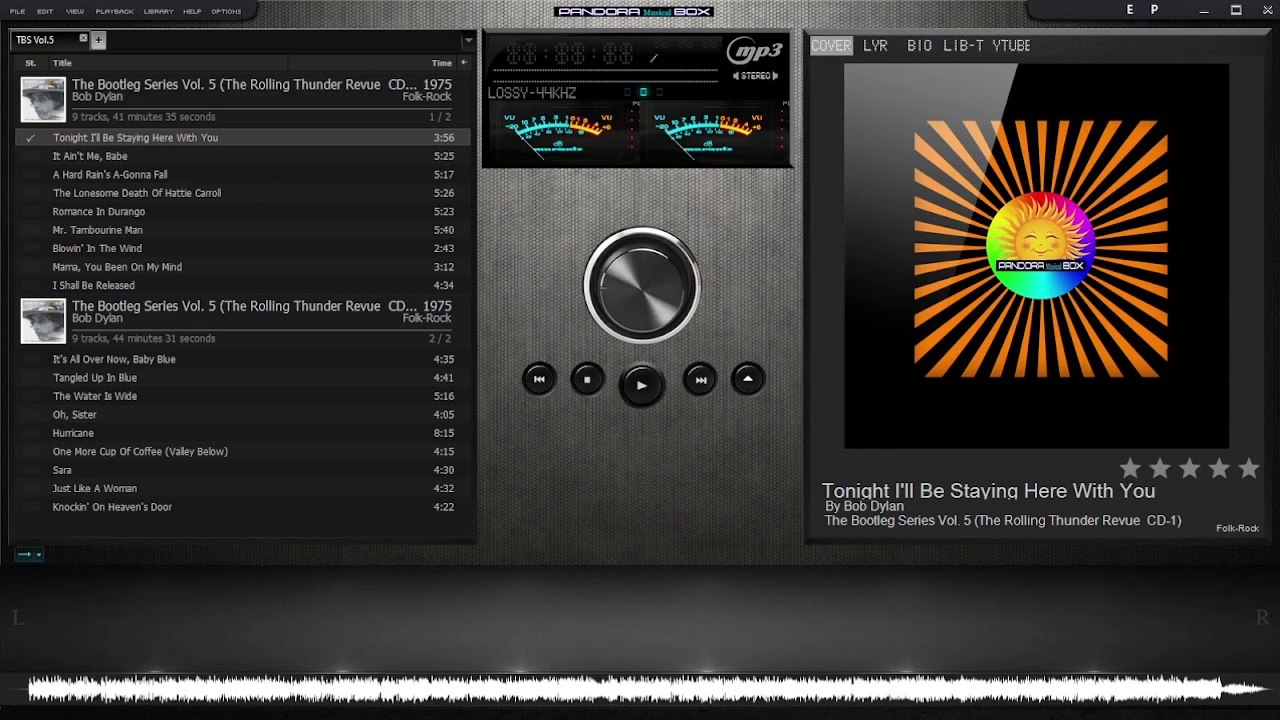Open the Options menu
This screenshot has height=720, width=1280.
(226, 11)
